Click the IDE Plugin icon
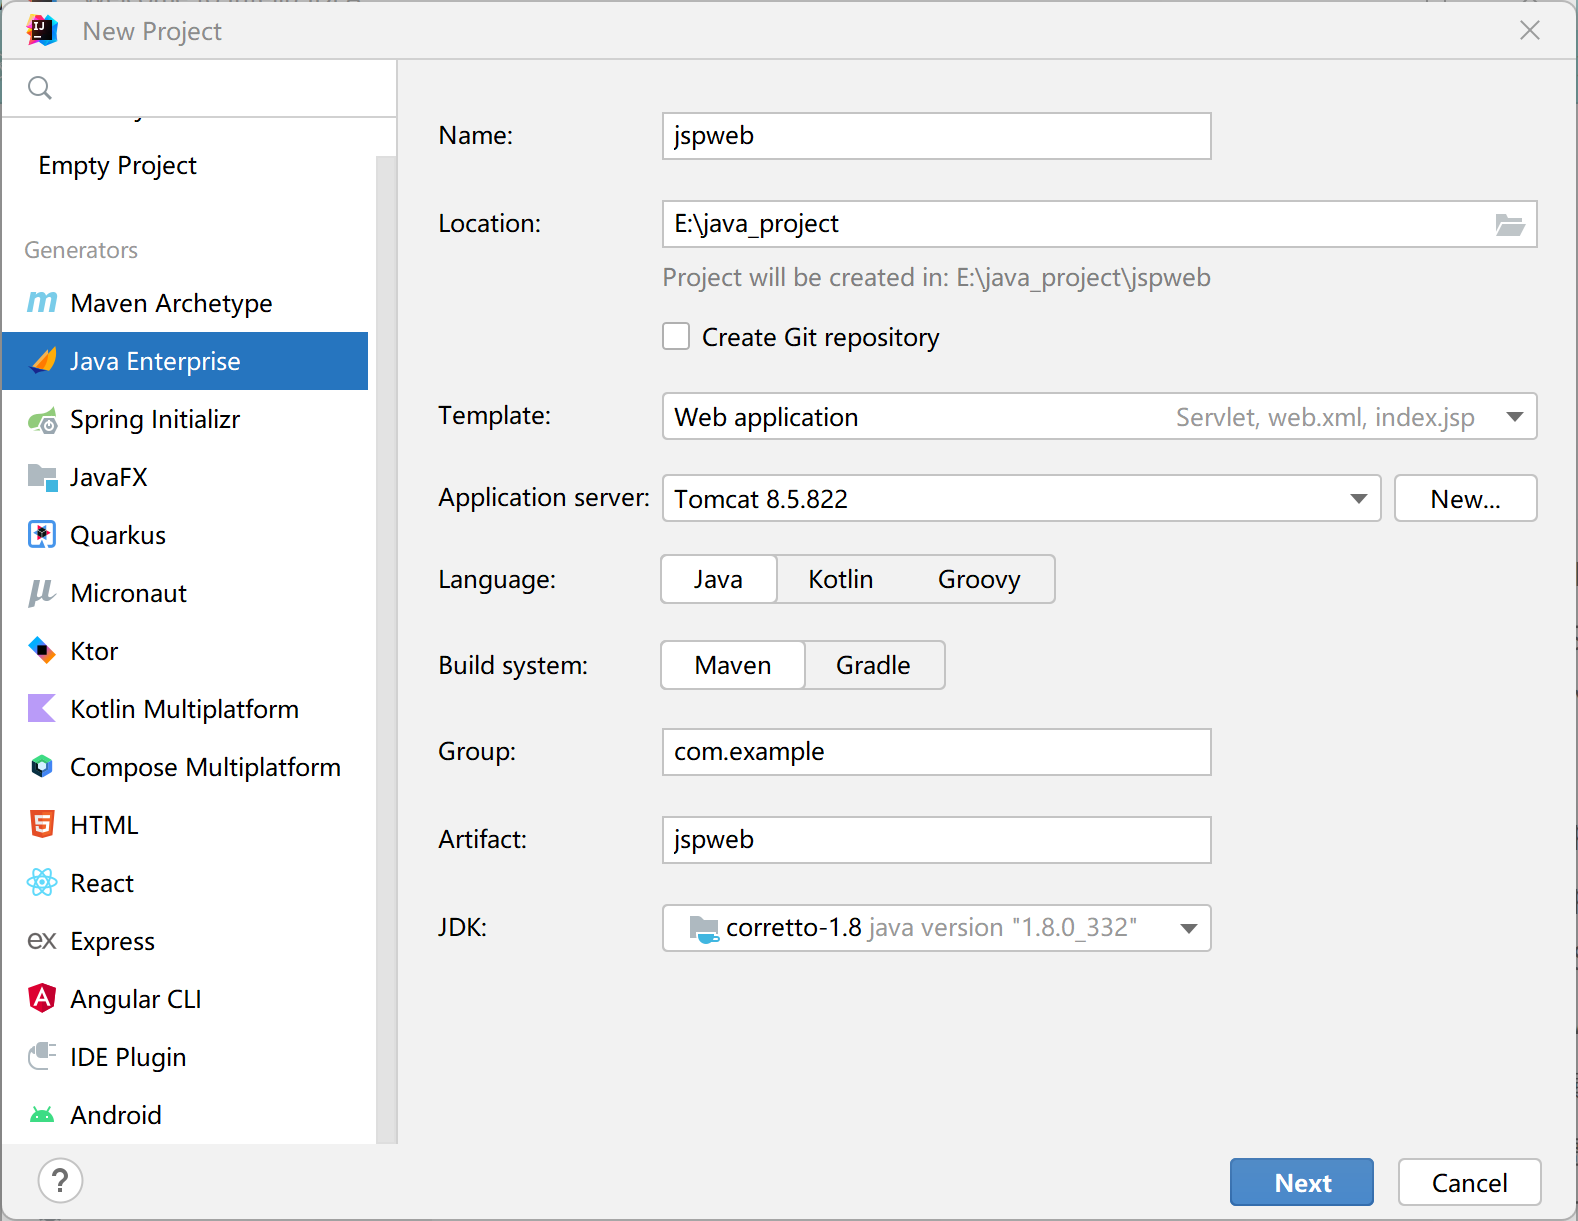Viewport: 1578px width, 1221px height. [x=42, y=1056]
